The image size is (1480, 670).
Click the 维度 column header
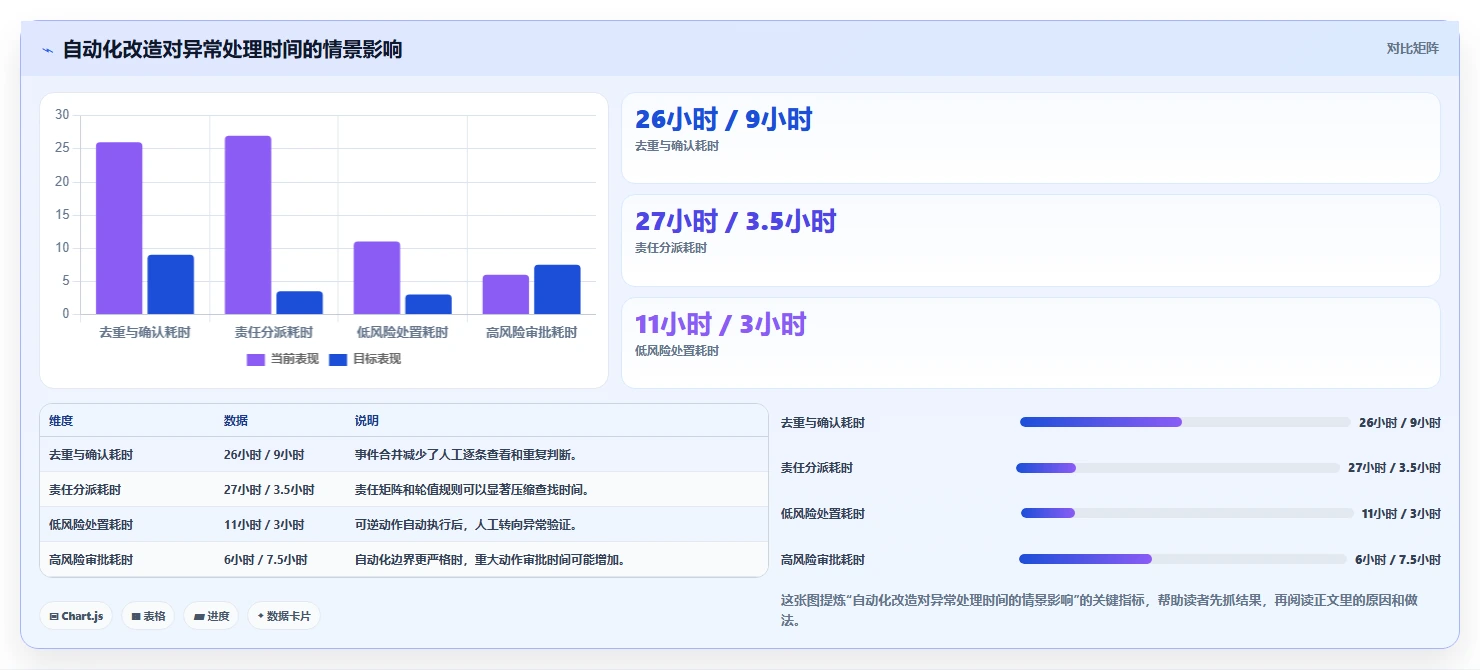(61, 421)
